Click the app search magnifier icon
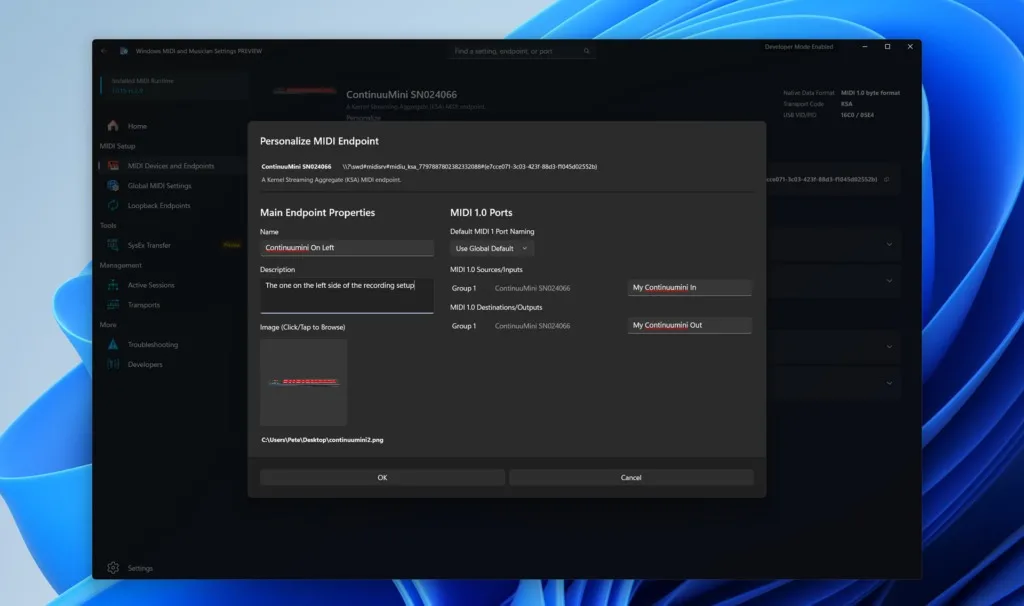Screen dimensions: 1024x606 click(586, 50)
